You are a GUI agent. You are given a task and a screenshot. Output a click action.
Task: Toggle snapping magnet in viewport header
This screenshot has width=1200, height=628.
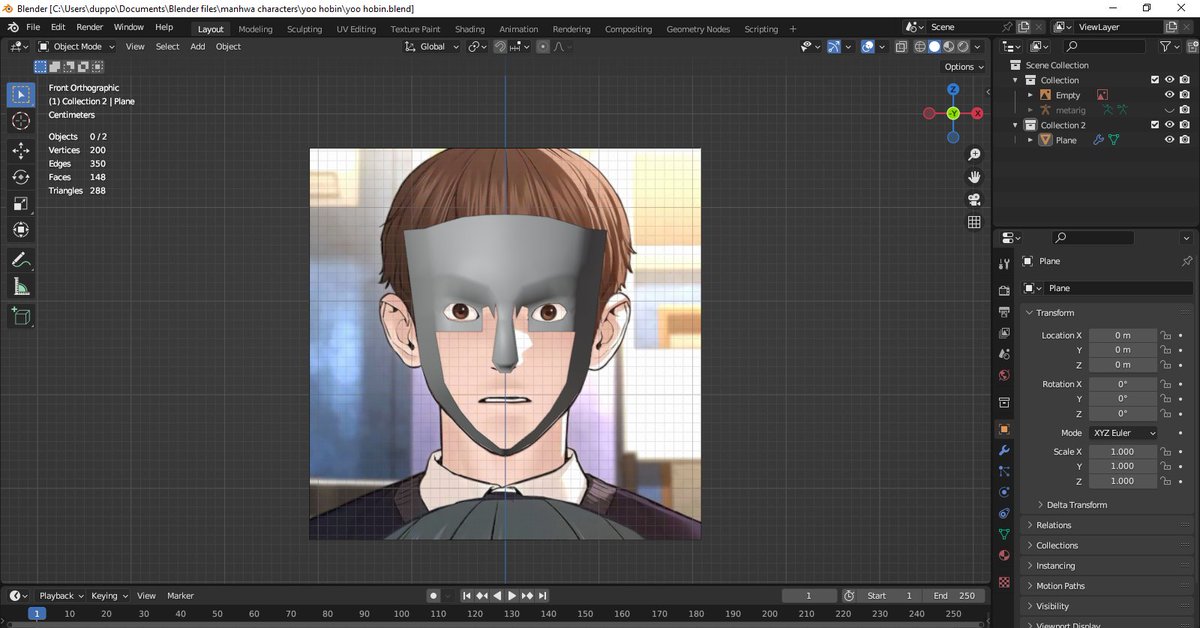tap(499, 46)
